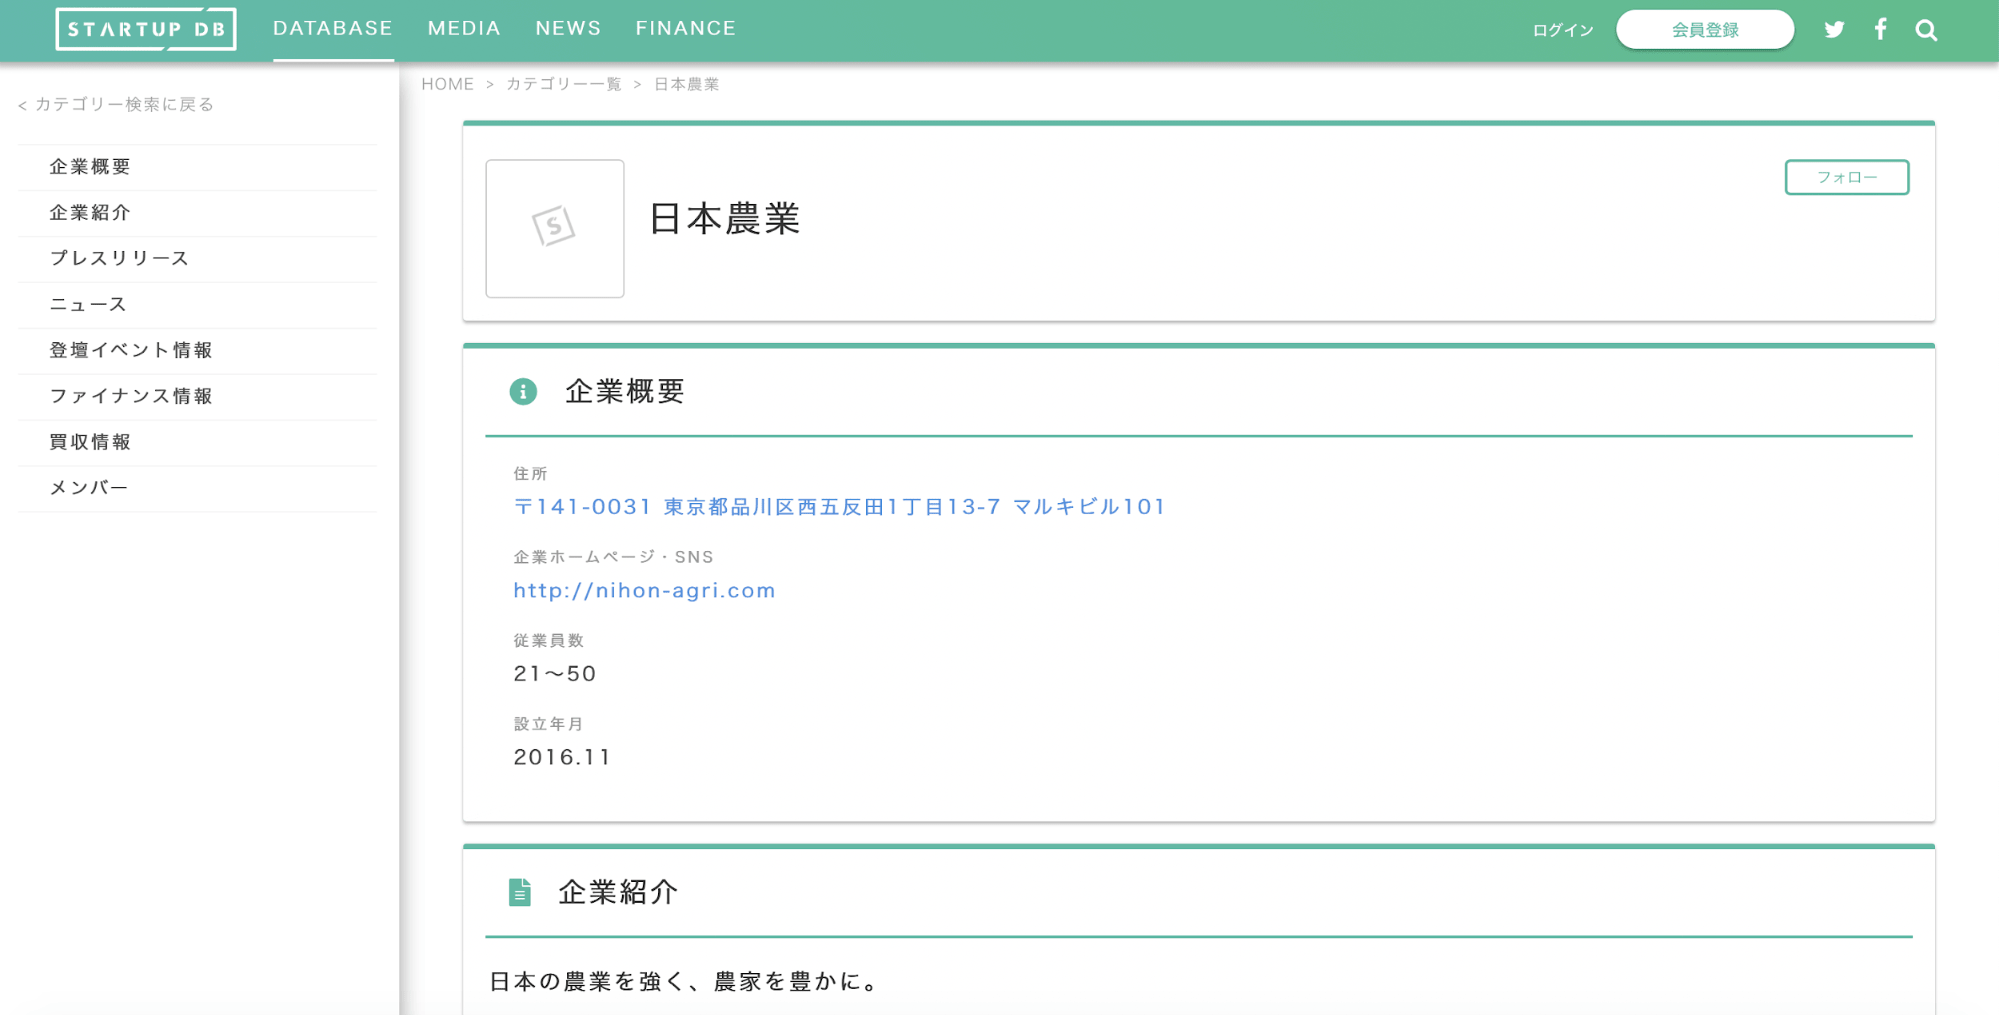Click カテゴリー一覧 in the breadcrumb
The image size is (1999, 1016).
[564, 84]
